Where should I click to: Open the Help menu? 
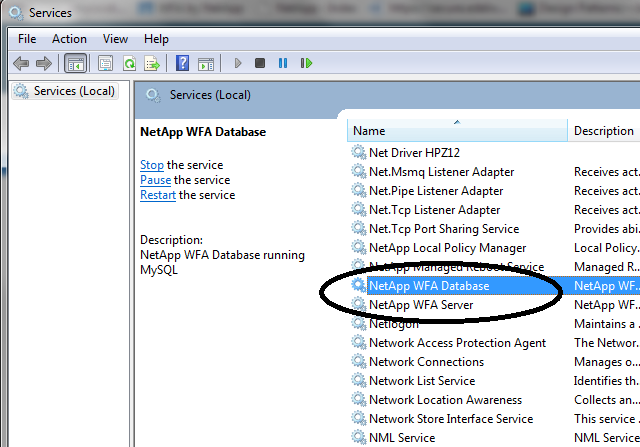pyautogui.click(x=156, y=39)
